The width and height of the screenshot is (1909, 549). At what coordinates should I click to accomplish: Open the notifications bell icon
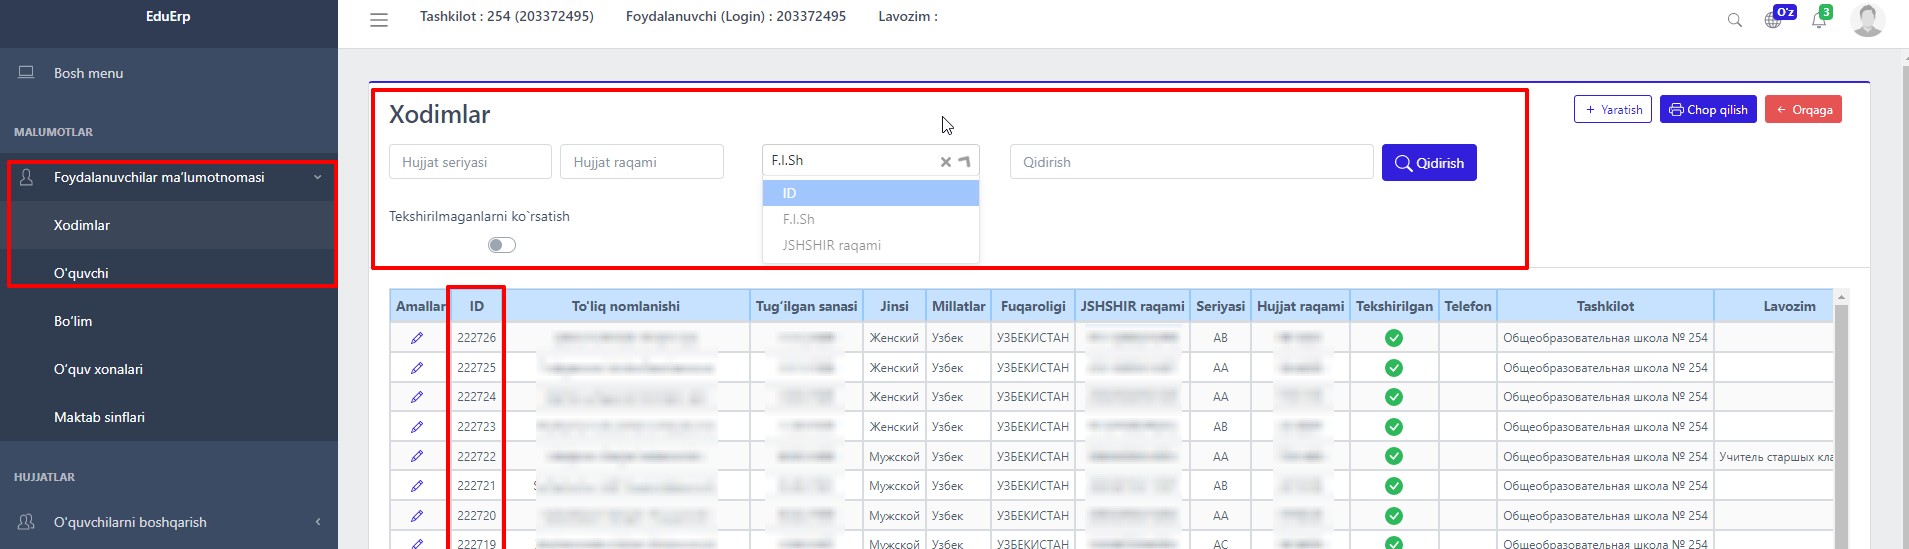pos(1818,20)
